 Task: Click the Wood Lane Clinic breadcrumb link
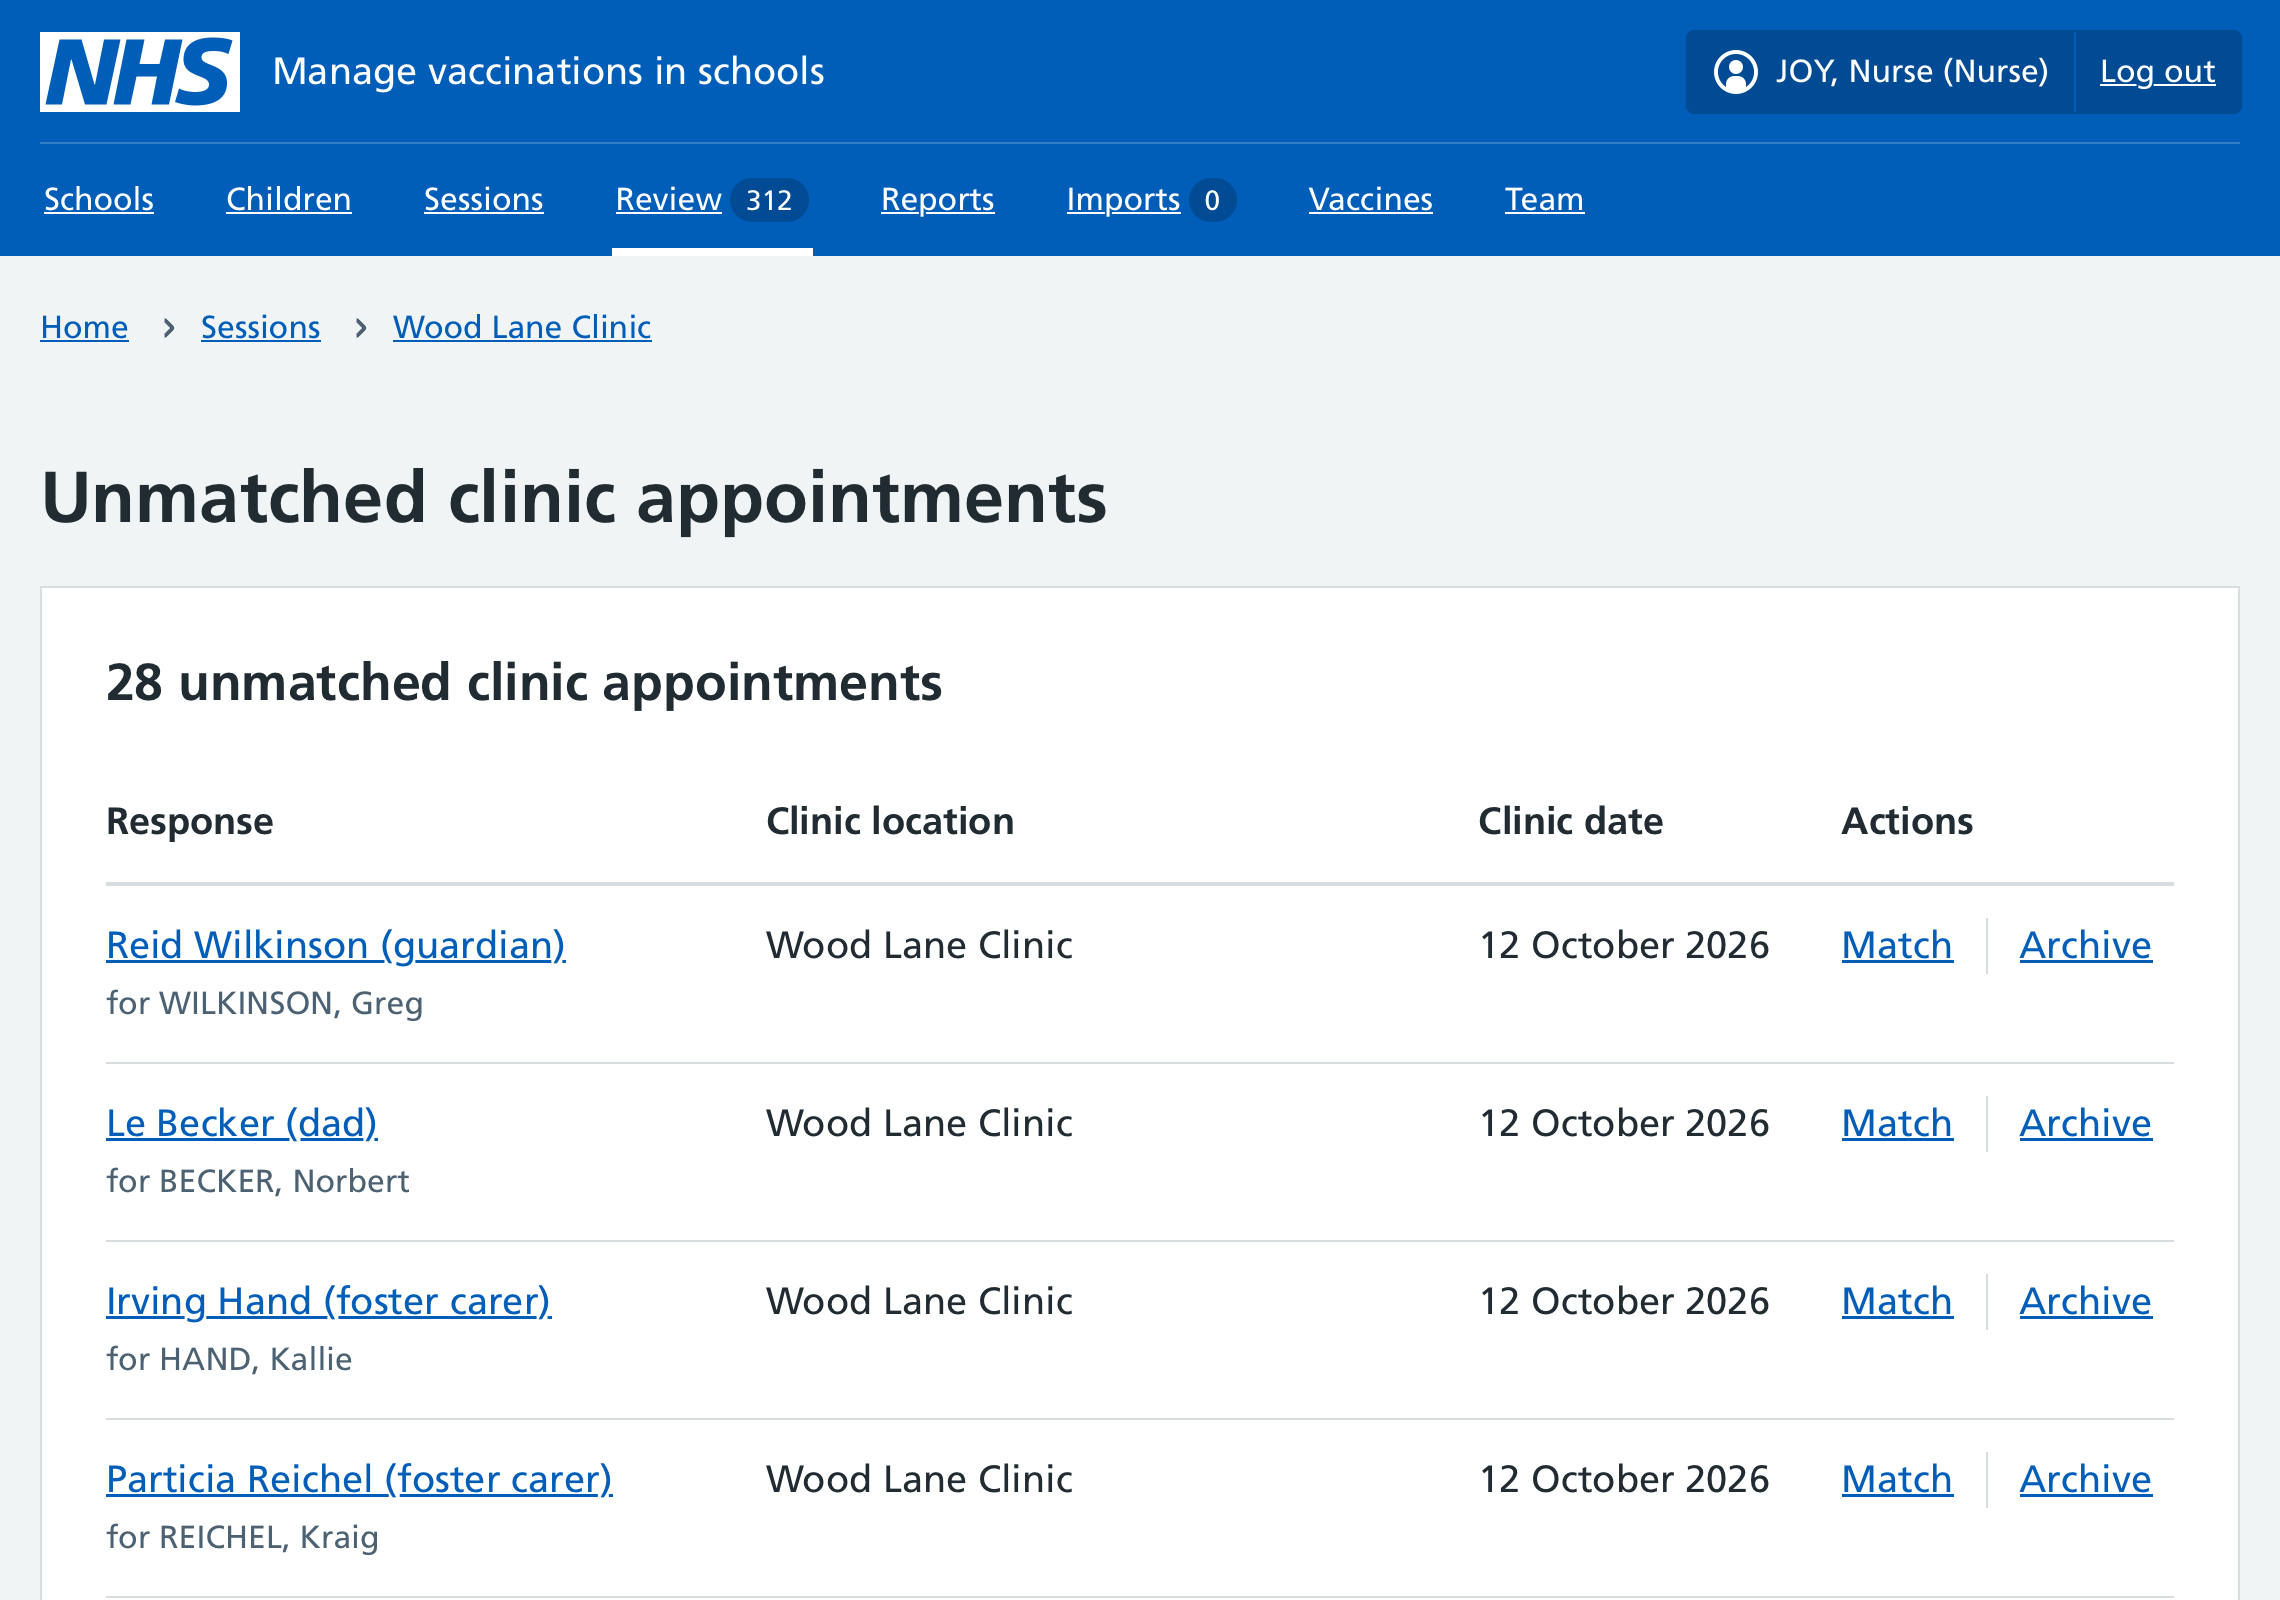point(522,327)
